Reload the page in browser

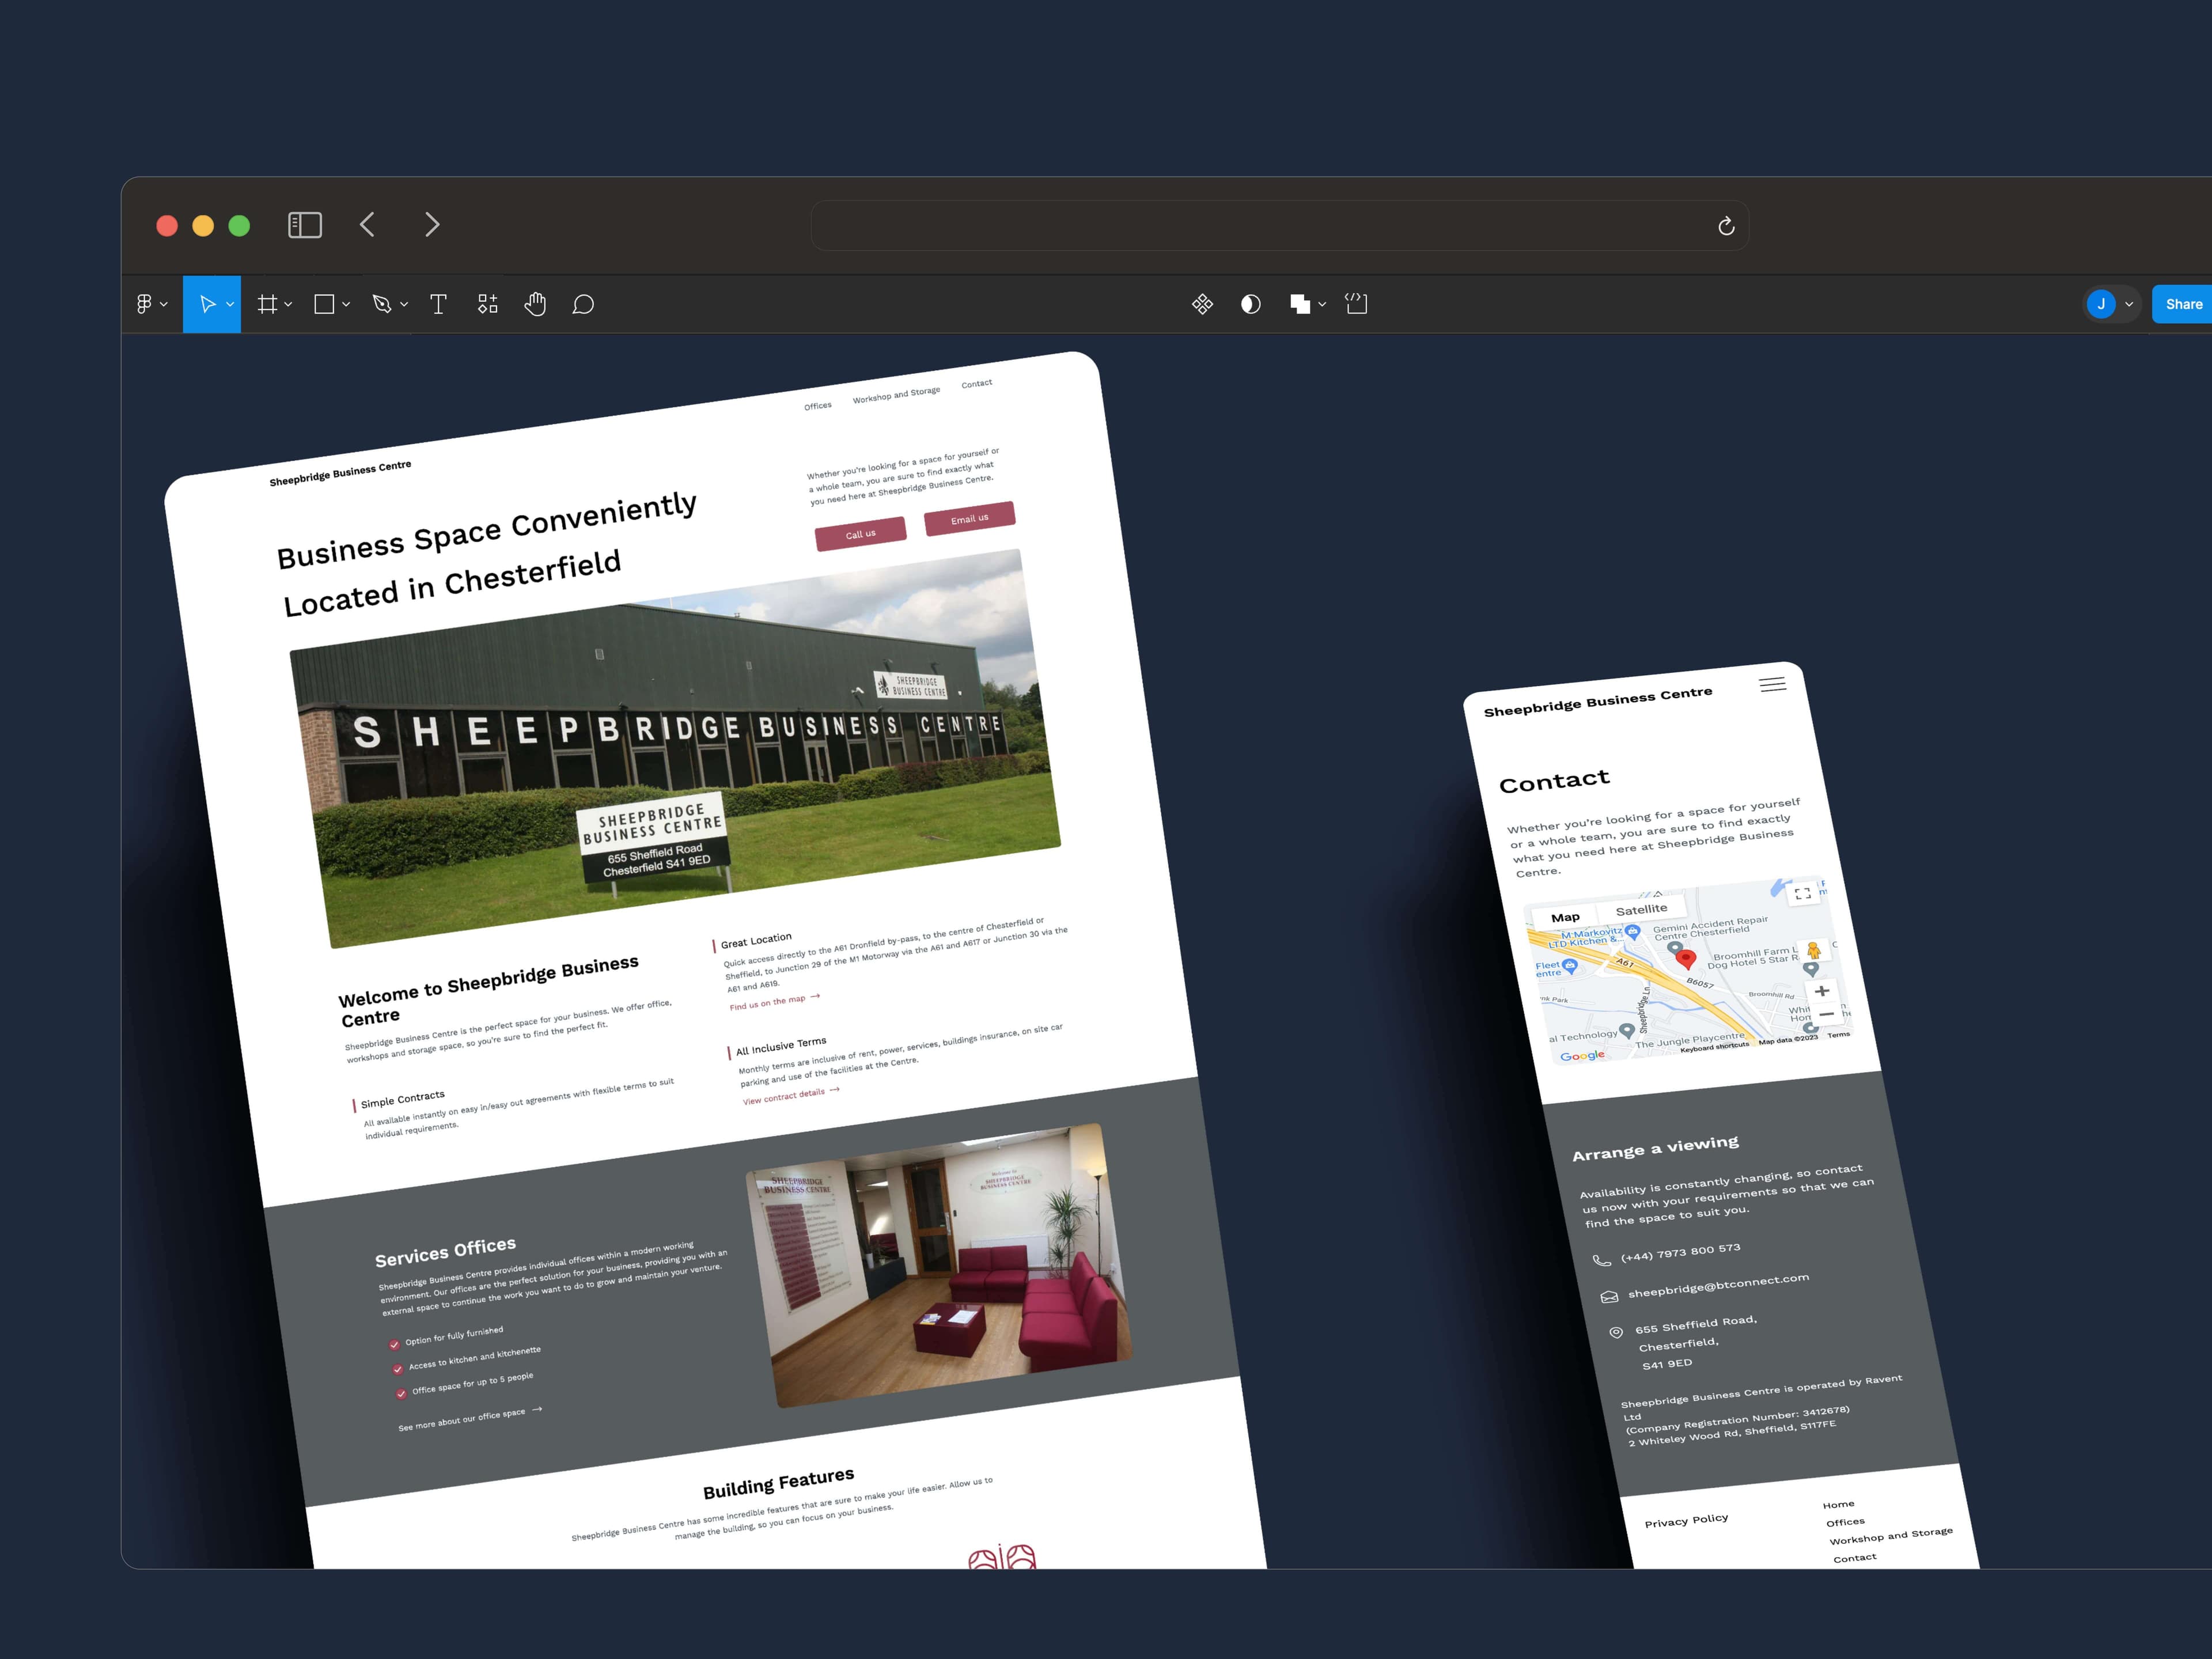[1726, 226]
